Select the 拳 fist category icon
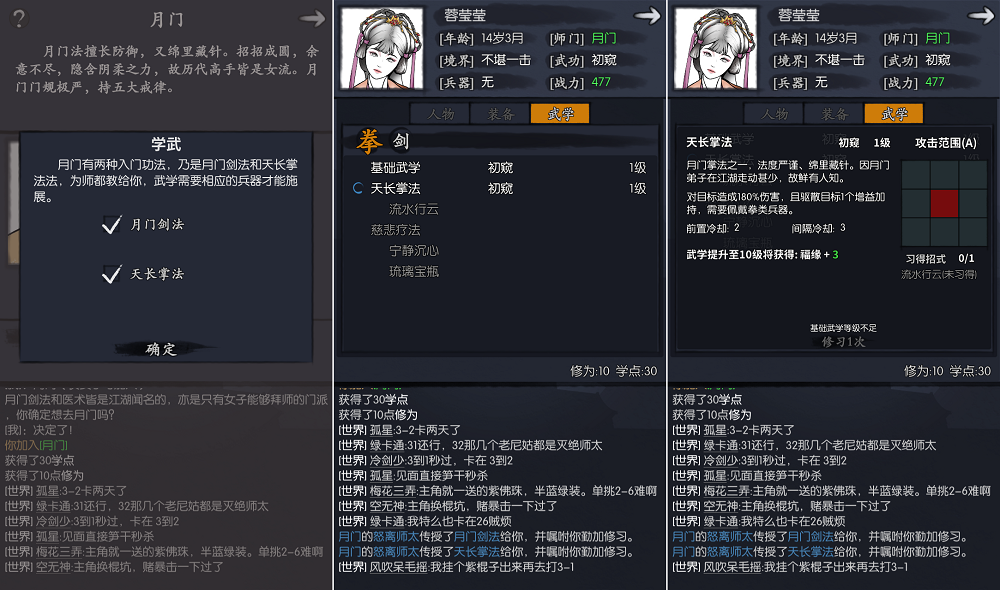Image resolution: width=1000 pixels, height=590 pixels. [369, 141]
